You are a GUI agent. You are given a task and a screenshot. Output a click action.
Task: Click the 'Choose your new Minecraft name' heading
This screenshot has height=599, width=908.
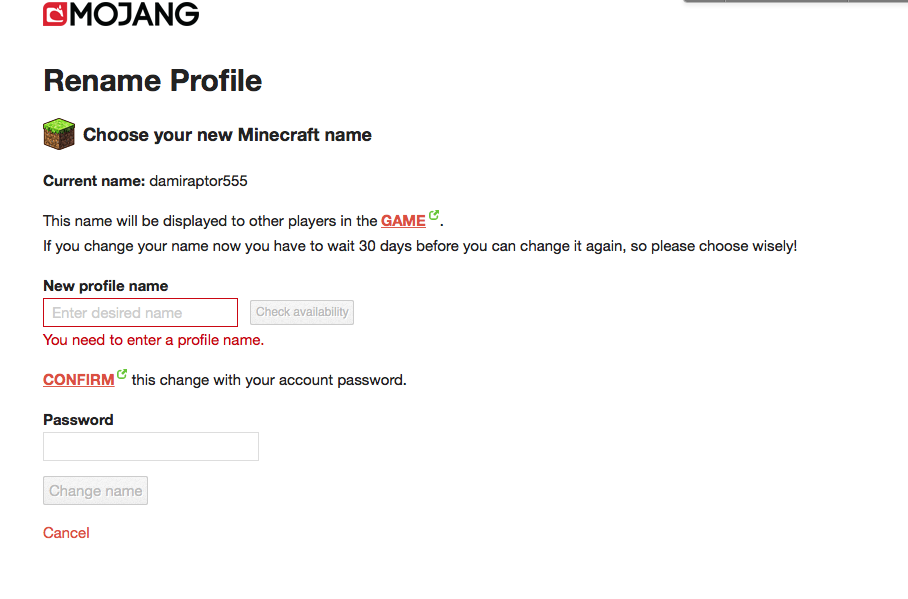(227, 134)
